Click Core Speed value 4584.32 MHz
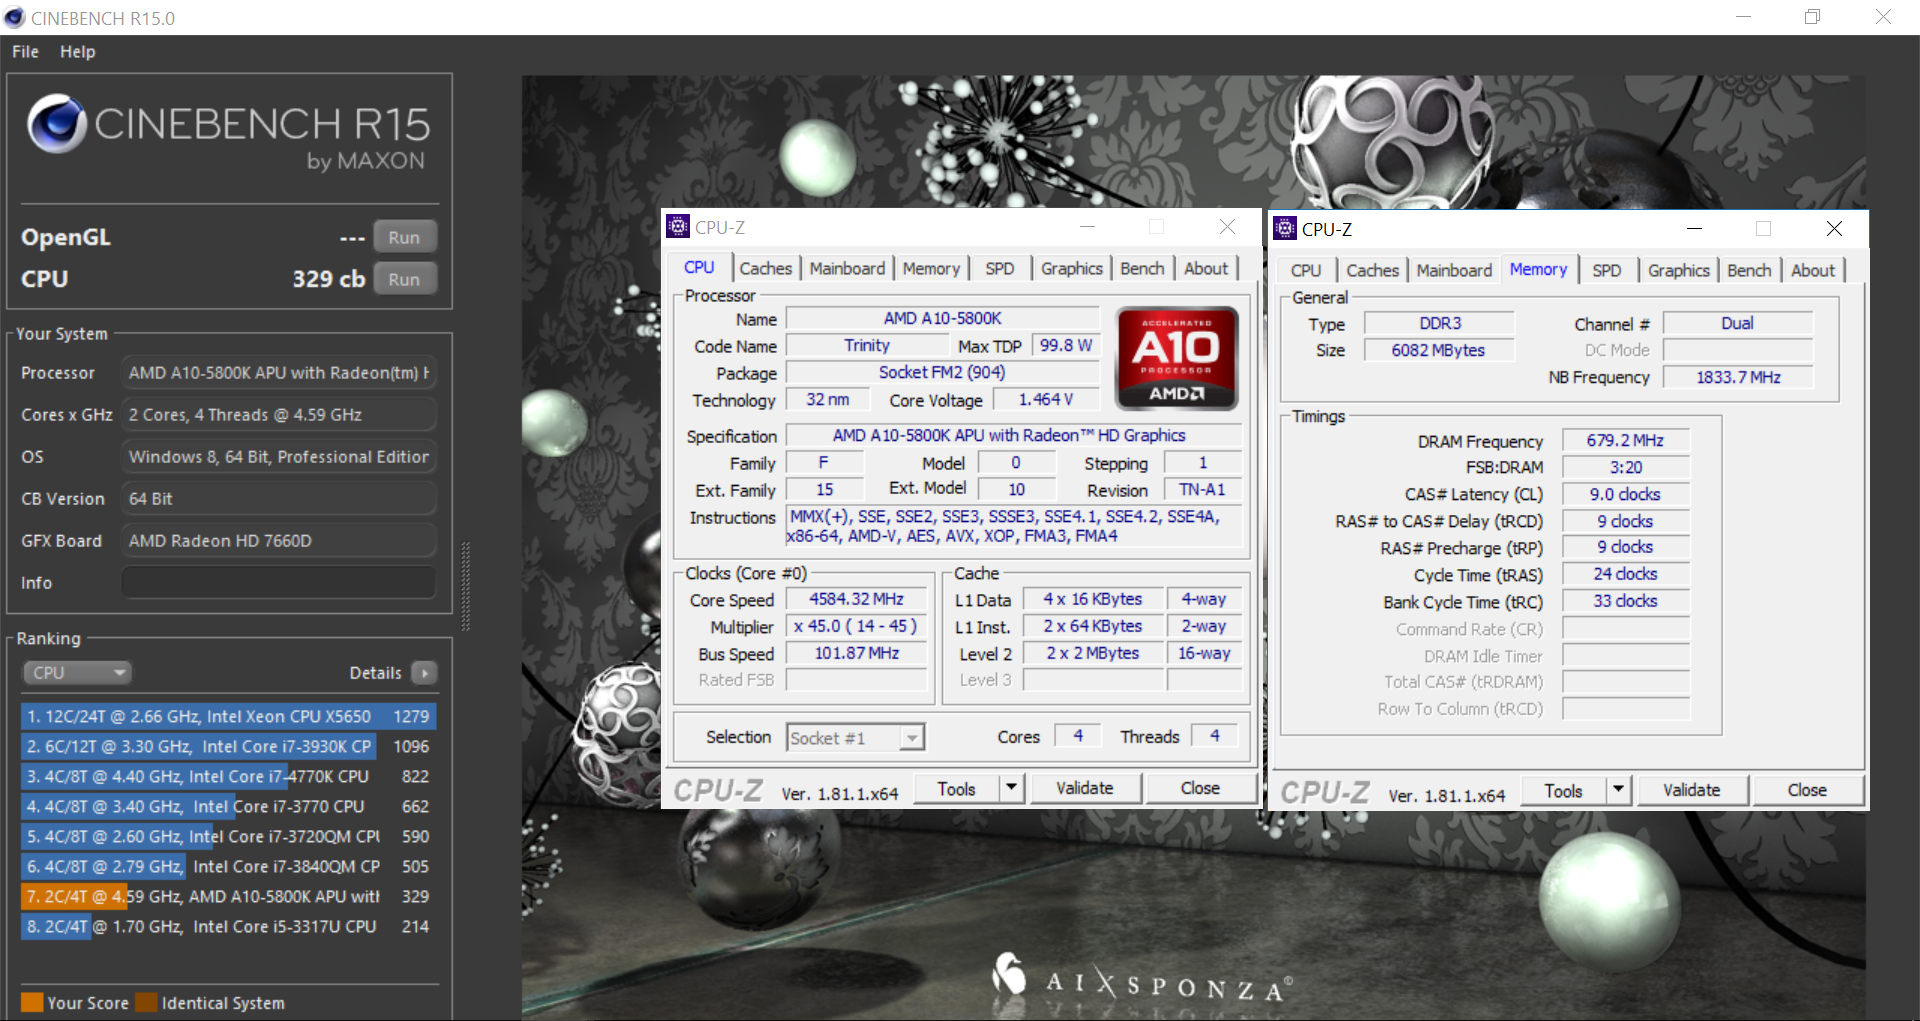The width and height of the screenshot is (1920, 1021). (856, 599)
